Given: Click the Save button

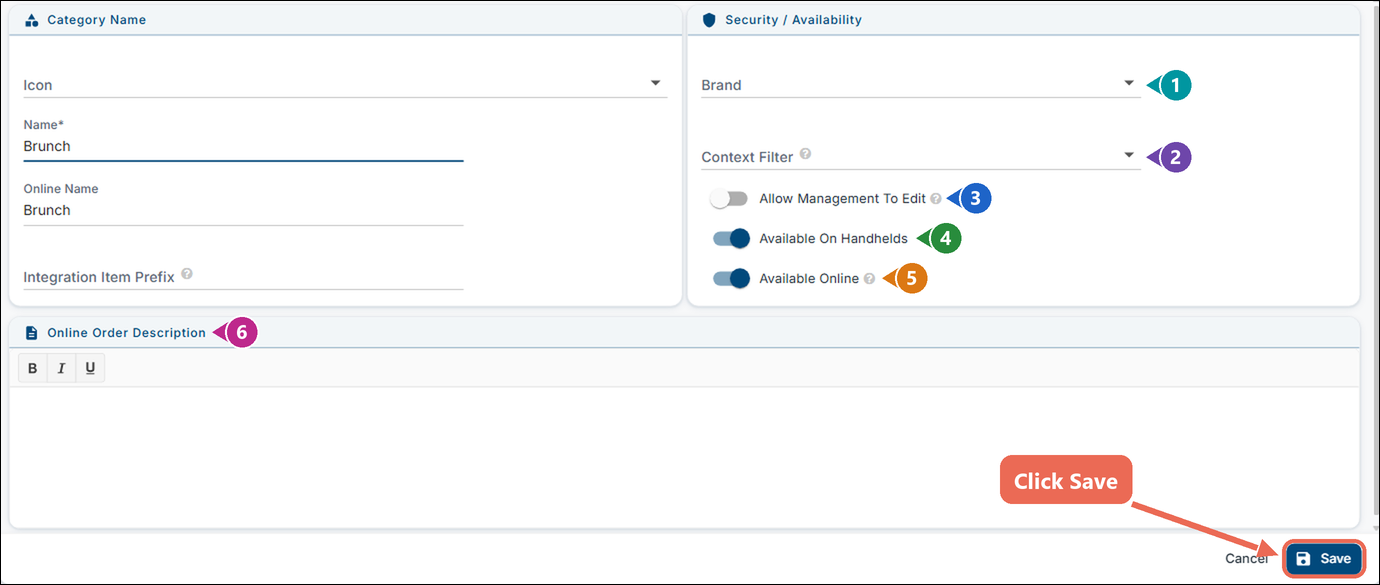Looking at the screenshot, I should [1323, 559].
